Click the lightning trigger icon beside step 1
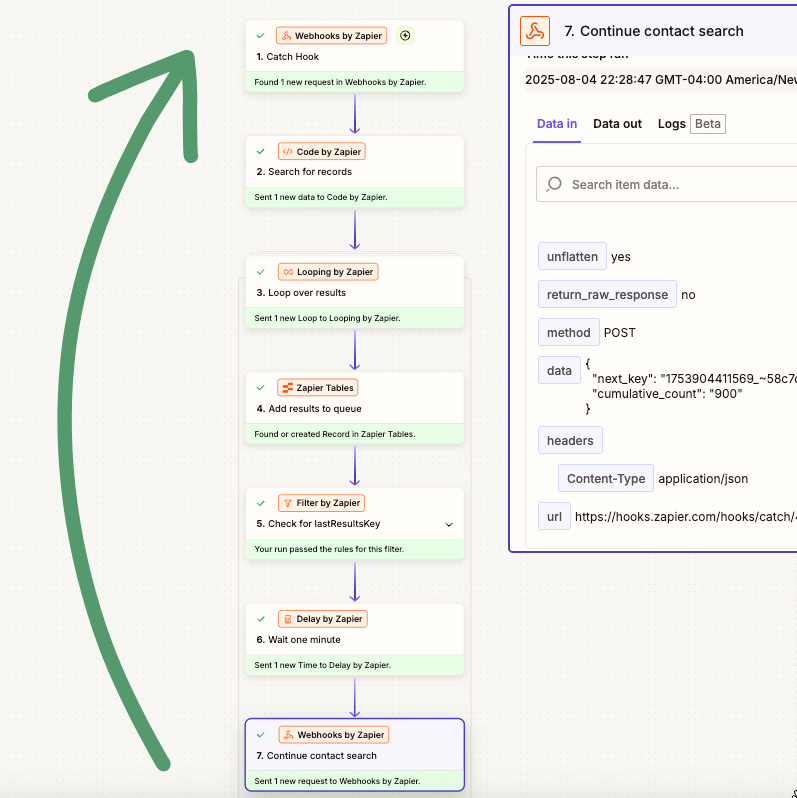Screen dimensions: 797x798 [405, 36]
